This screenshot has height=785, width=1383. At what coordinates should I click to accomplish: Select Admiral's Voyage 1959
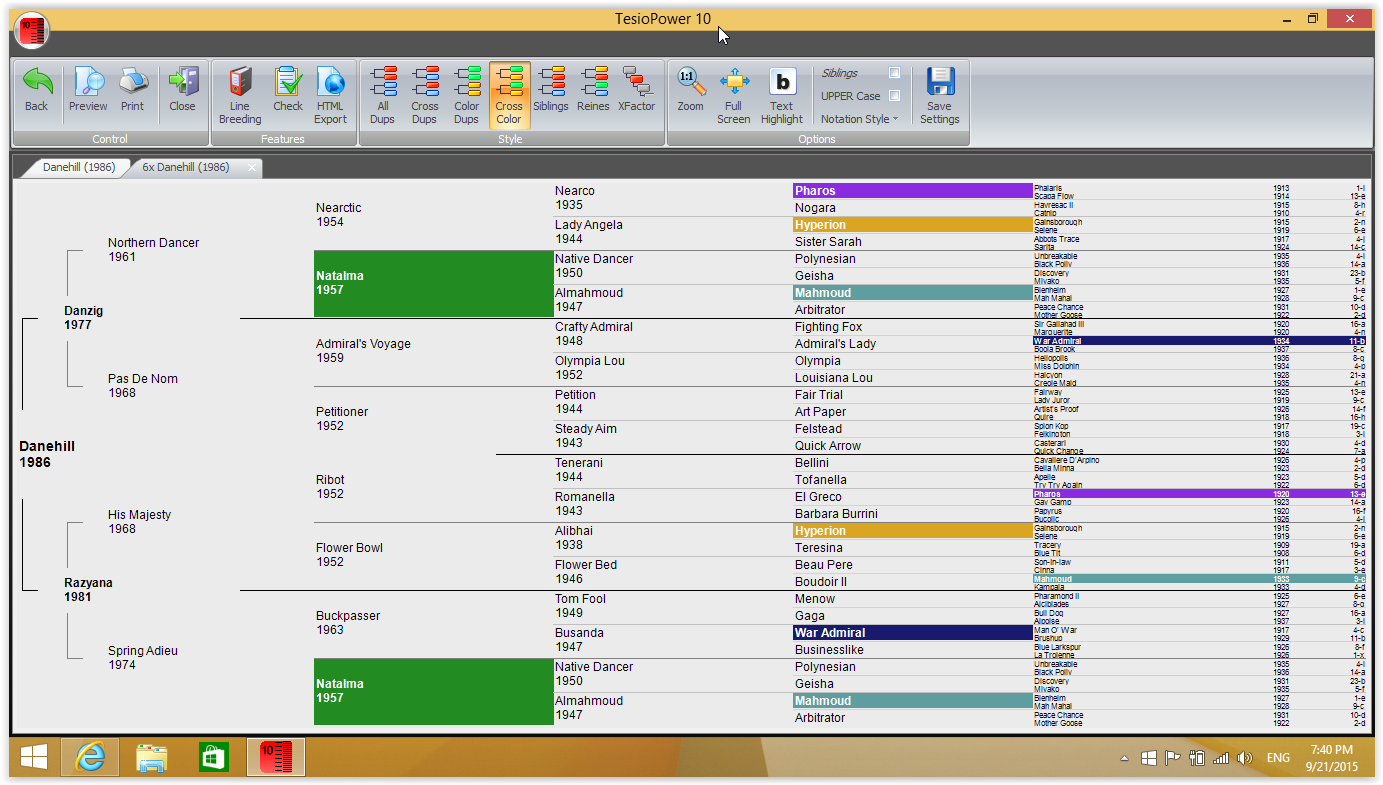pos(364,351)
